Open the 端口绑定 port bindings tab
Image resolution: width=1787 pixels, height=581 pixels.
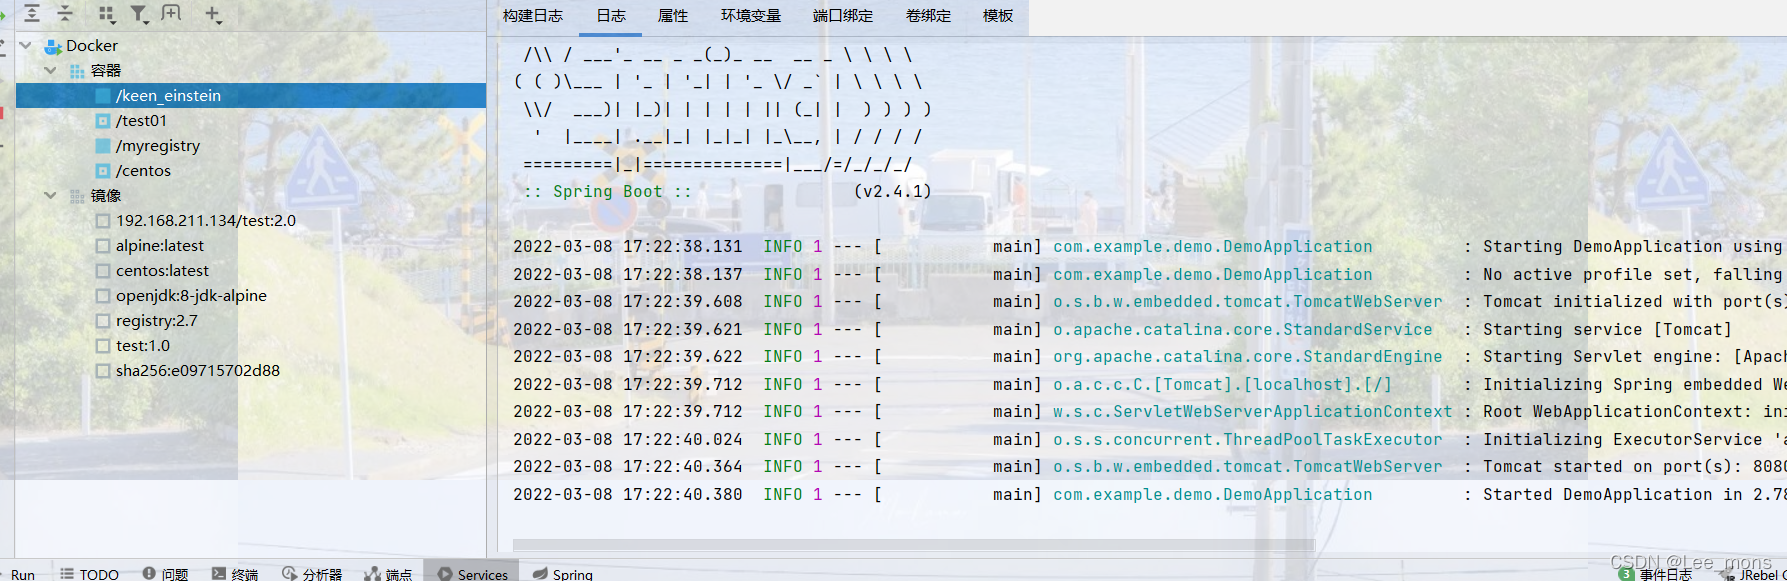[x=843, y=16]
